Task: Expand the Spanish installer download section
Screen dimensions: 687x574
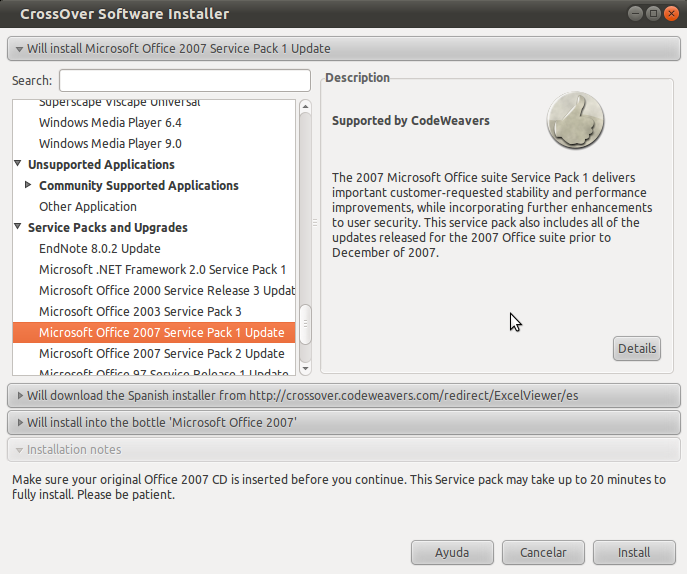Action: [x=19, y=396]
